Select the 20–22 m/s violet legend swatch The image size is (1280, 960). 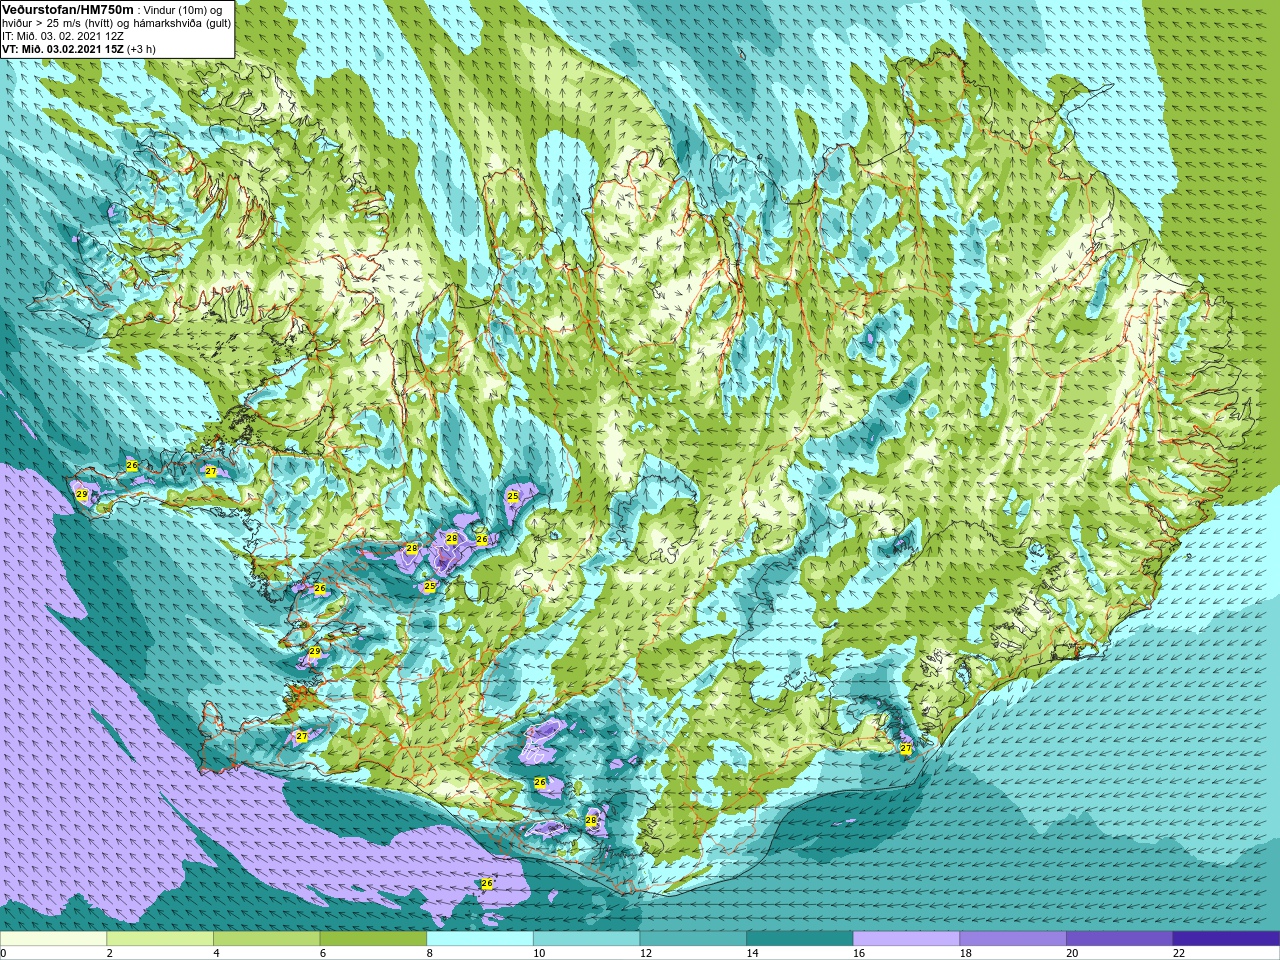tap(1120, 939)
